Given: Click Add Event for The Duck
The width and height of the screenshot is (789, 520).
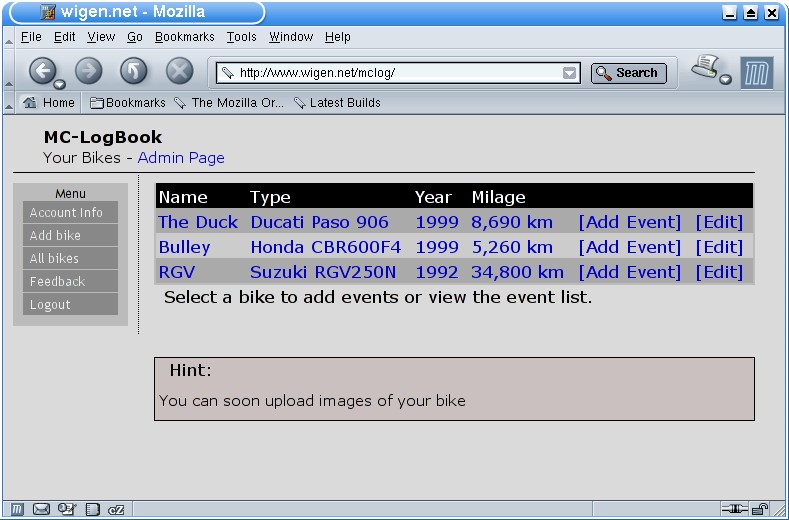Looking at the screenshot, I should point(629,222).
